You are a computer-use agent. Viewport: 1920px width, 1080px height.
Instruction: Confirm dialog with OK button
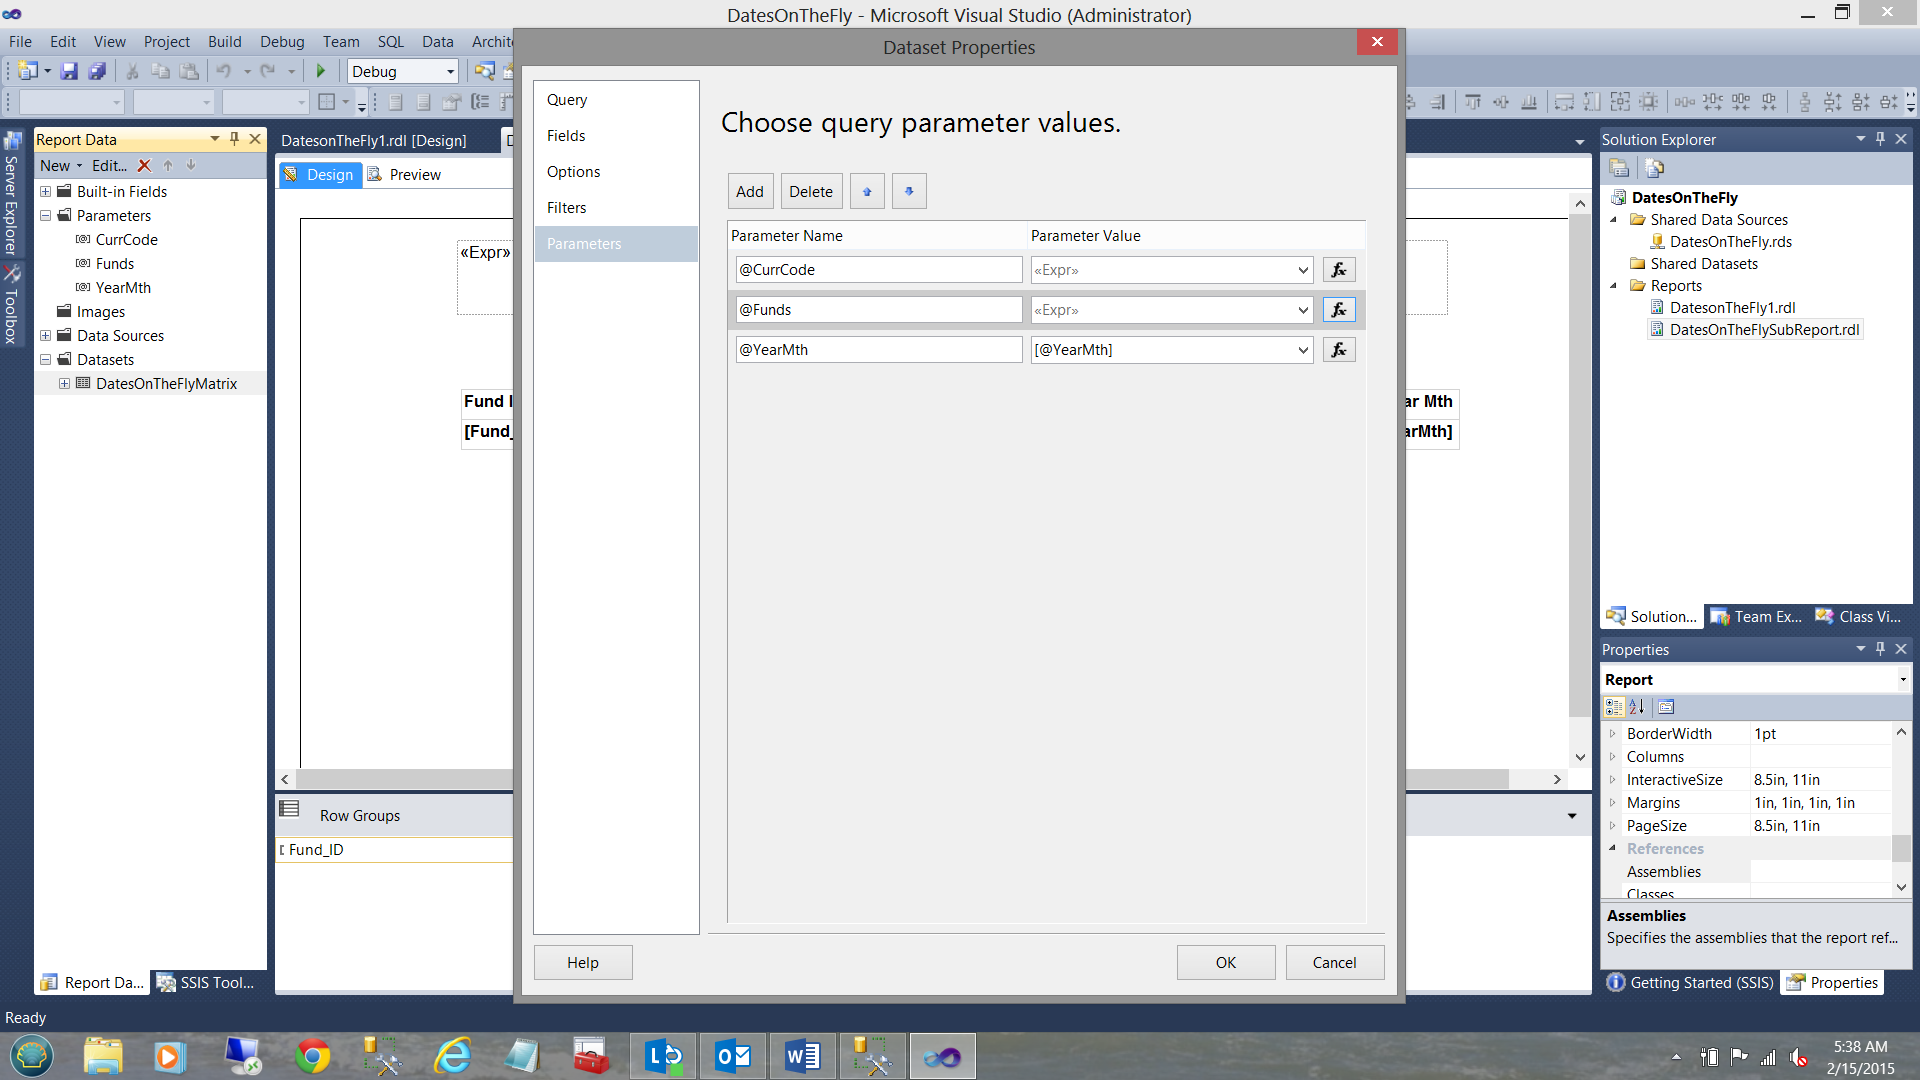[x=1225, y=962]
